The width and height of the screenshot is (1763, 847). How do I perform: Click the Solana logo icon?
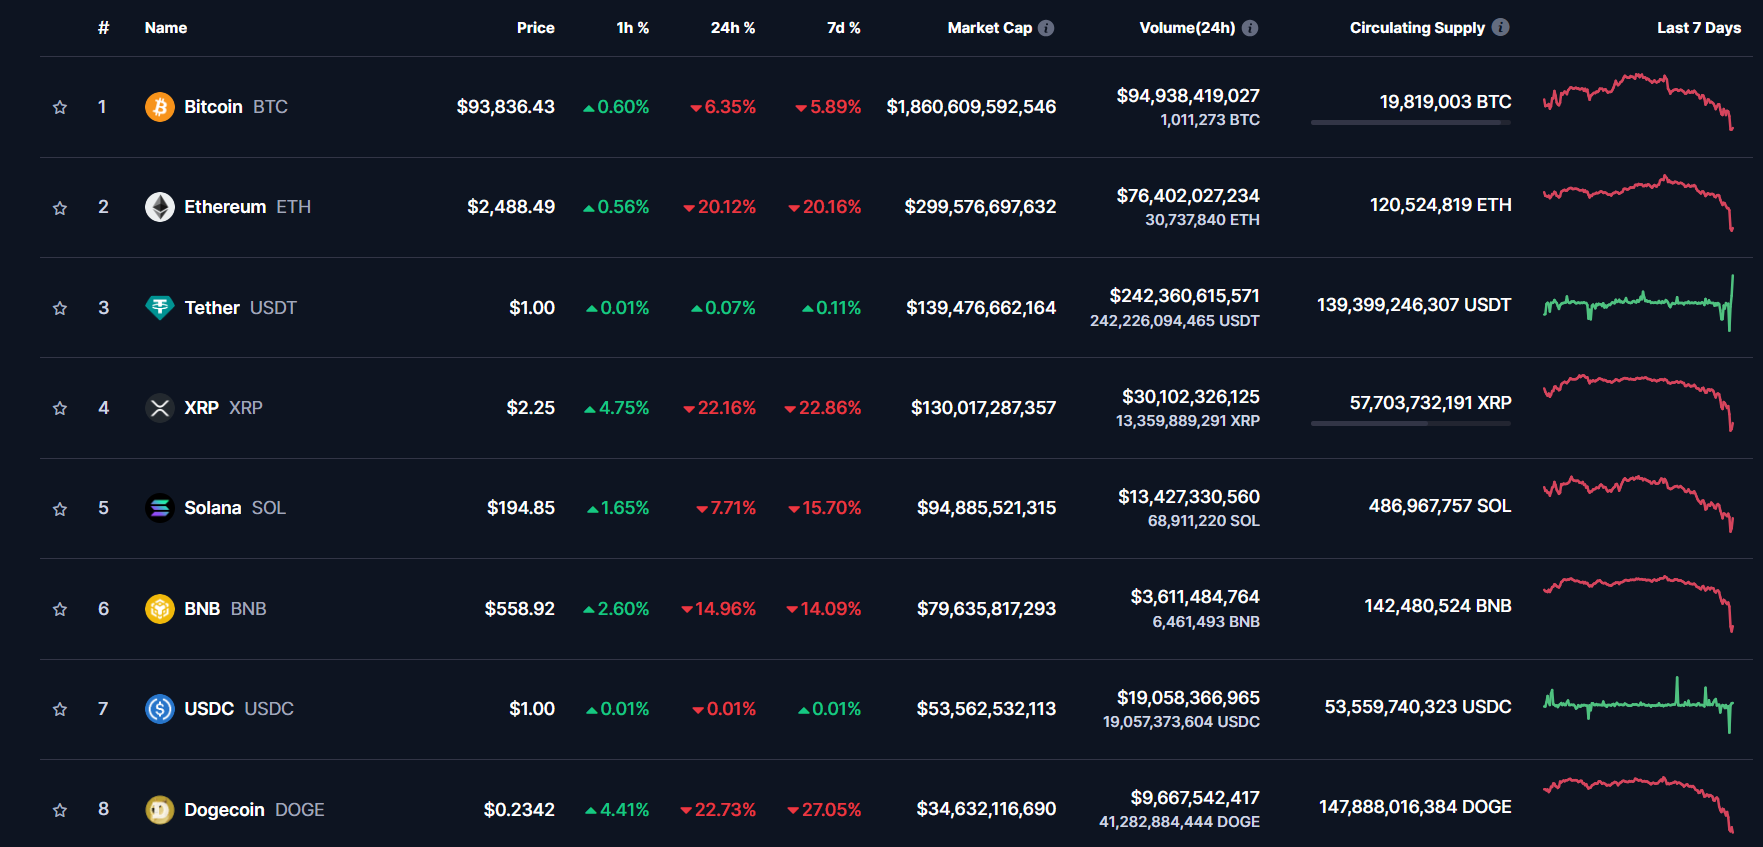pyautogui.click(x=159, y=508)
